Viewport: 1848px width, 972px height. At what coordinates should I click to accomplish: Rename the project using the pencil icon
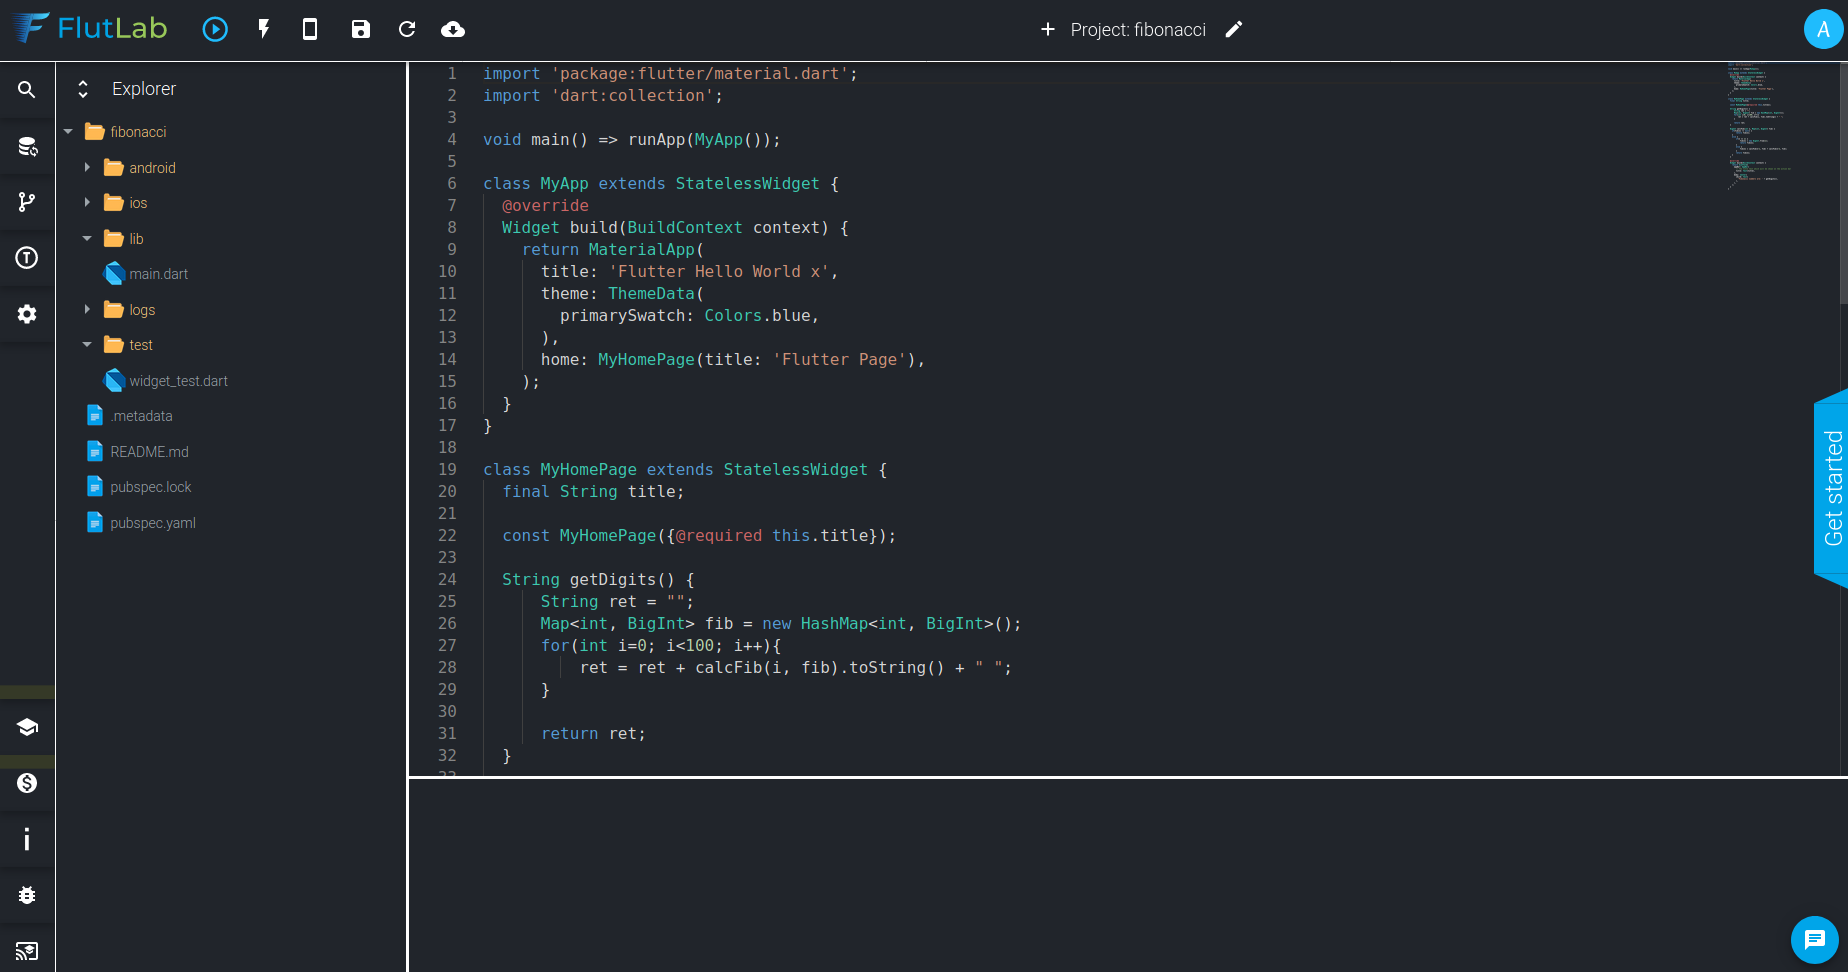coord(1233,29)
